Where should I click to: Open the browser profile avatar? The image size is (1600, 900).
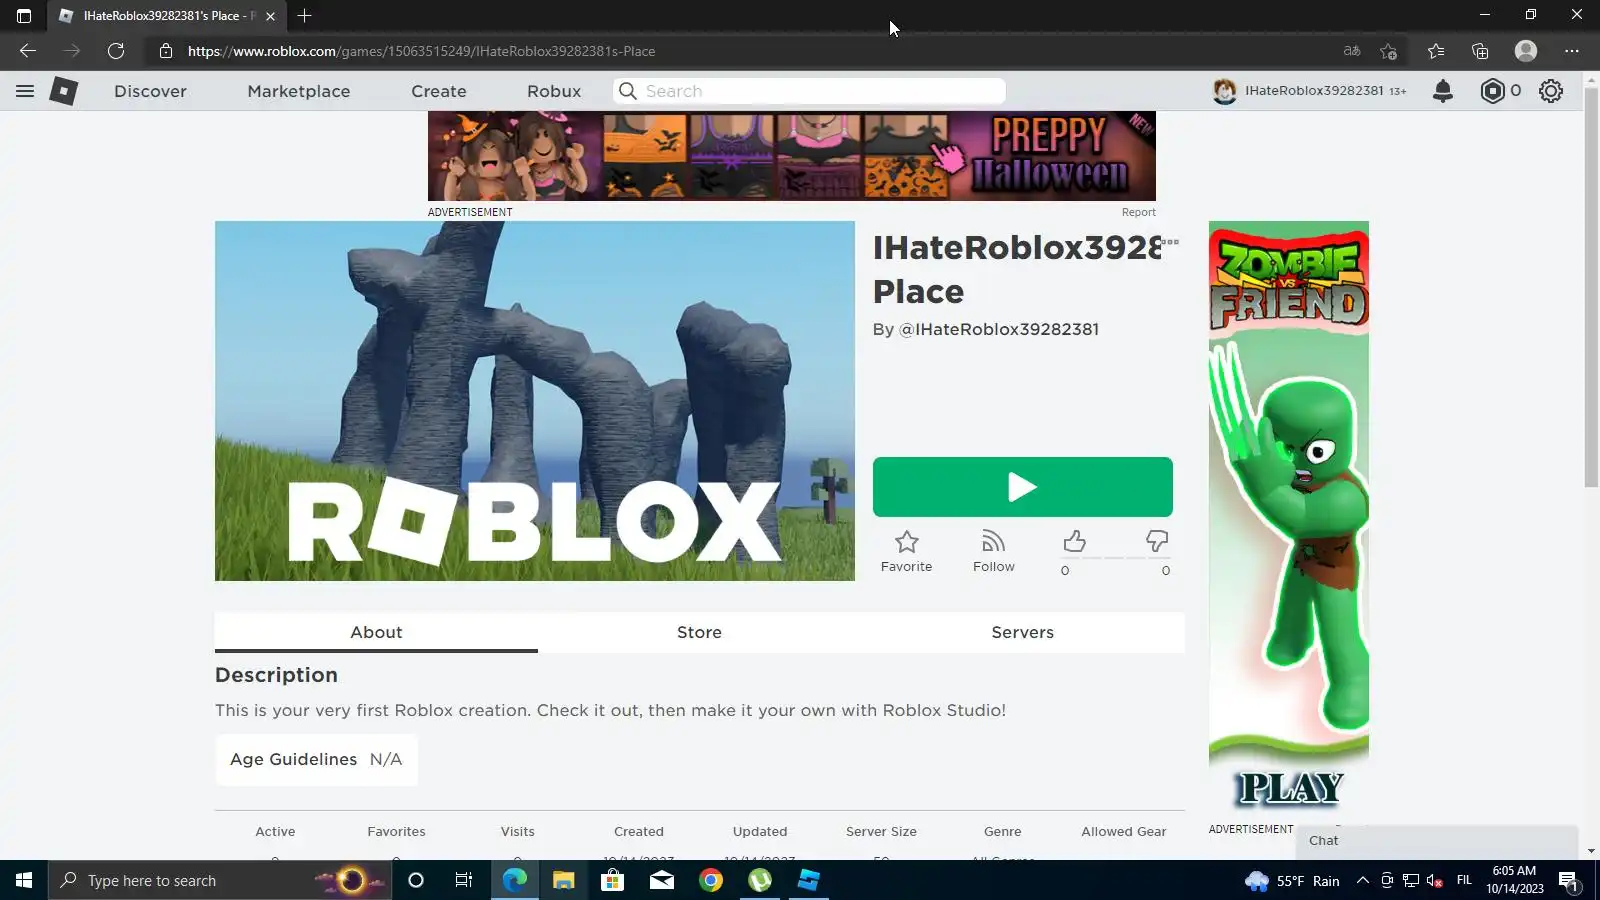click(1526, 51)
